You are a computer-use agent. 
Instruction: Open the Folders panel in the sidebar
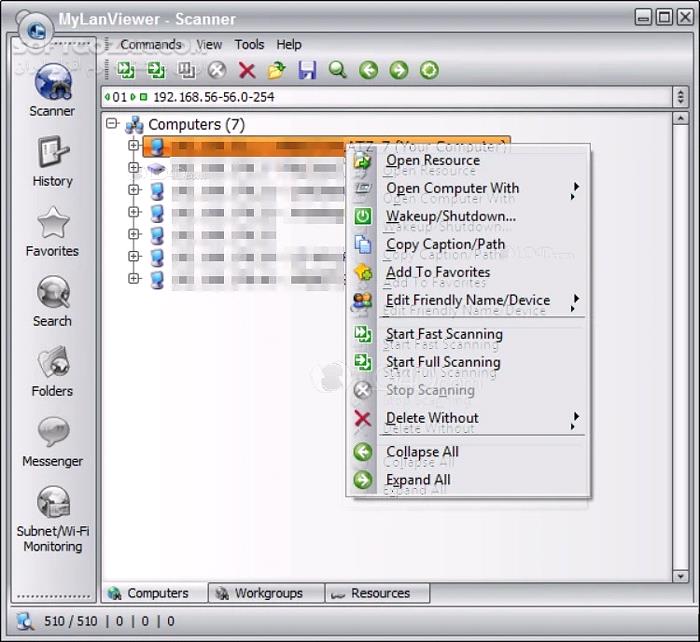click(52, 371)
